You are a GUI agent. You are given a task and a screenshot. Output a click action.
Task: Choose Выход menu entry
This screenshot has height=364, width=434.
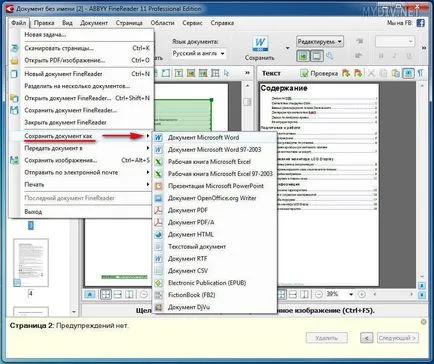(81, 212)
